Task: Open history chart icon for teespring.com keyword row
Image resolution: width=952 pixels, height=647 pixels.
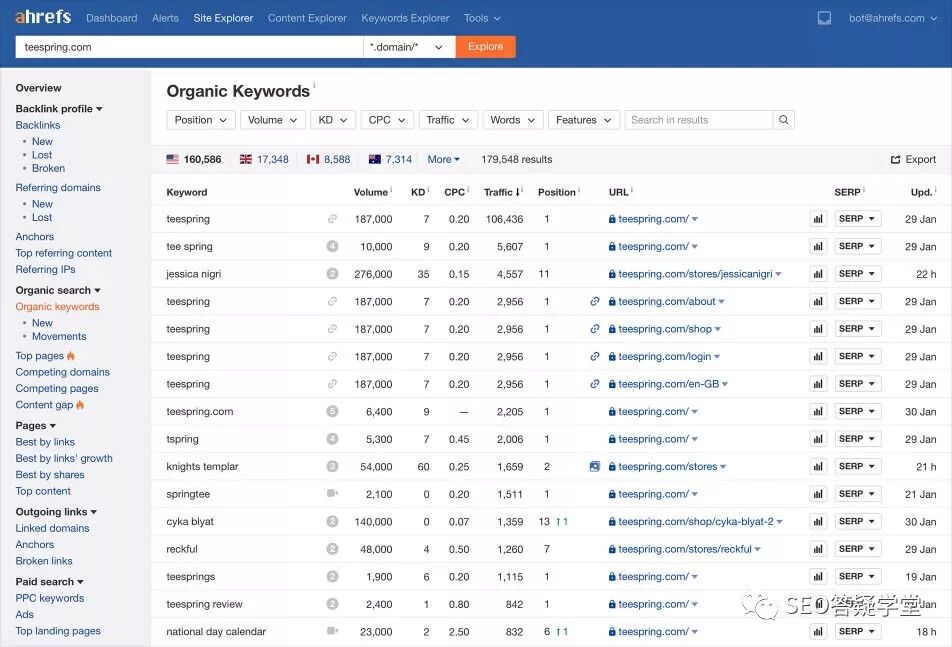Action: click(x=818, y=412)
